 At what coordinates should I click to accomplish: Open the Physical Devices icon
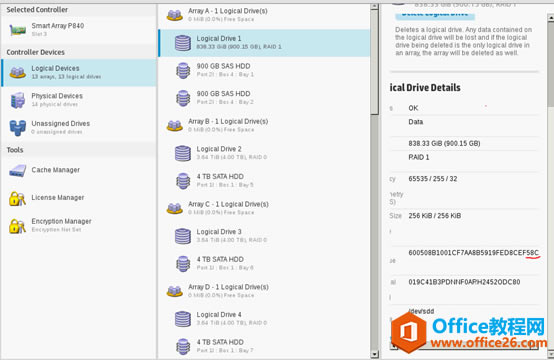click(17, 100)
